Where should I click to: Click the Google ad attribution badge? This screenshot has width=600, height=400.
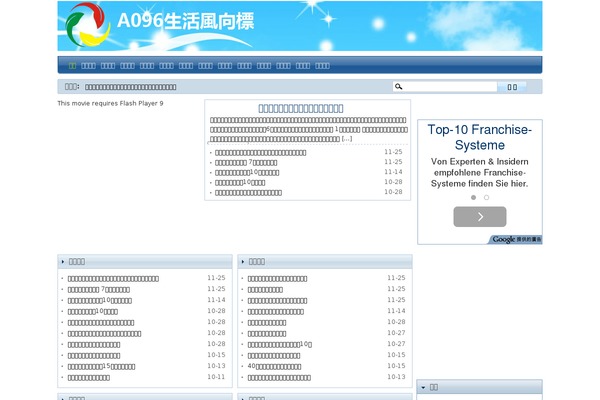515,240
